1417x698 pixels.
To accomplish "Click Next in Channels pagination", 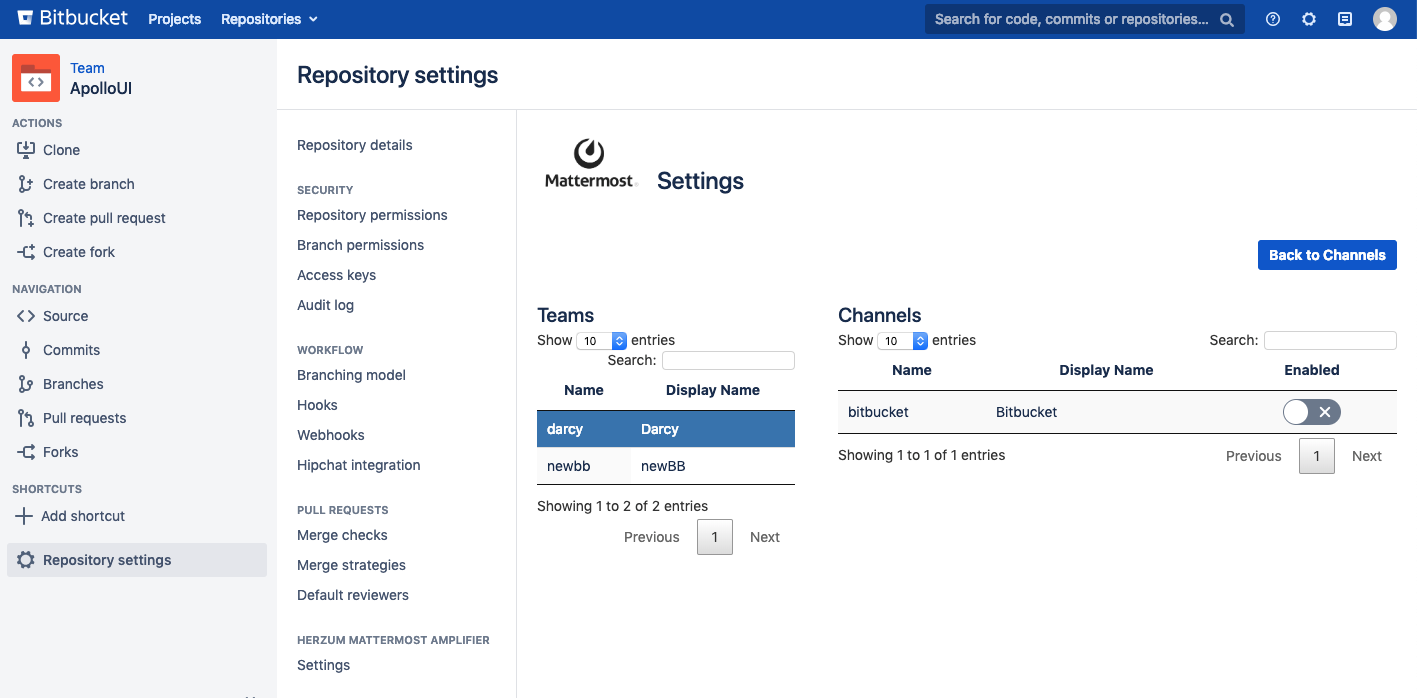I will (1366, 456).
